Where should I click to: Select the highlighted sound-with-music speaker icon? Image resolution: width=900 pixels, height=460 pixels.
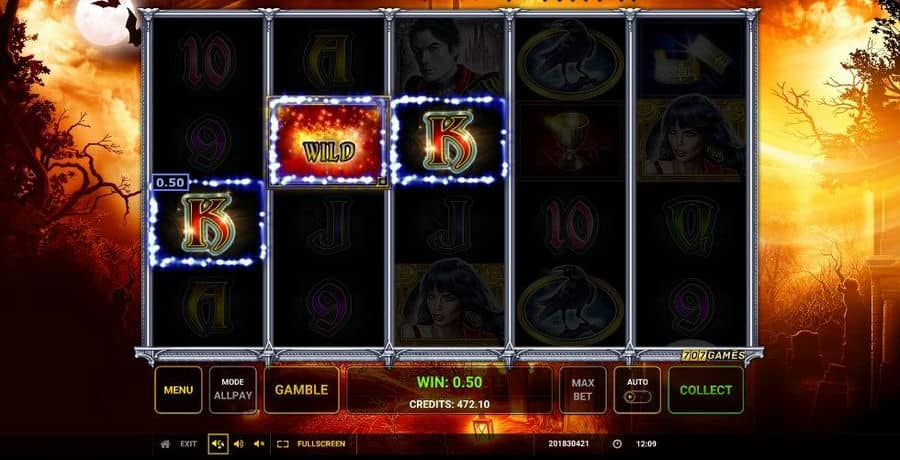(218, 444)
